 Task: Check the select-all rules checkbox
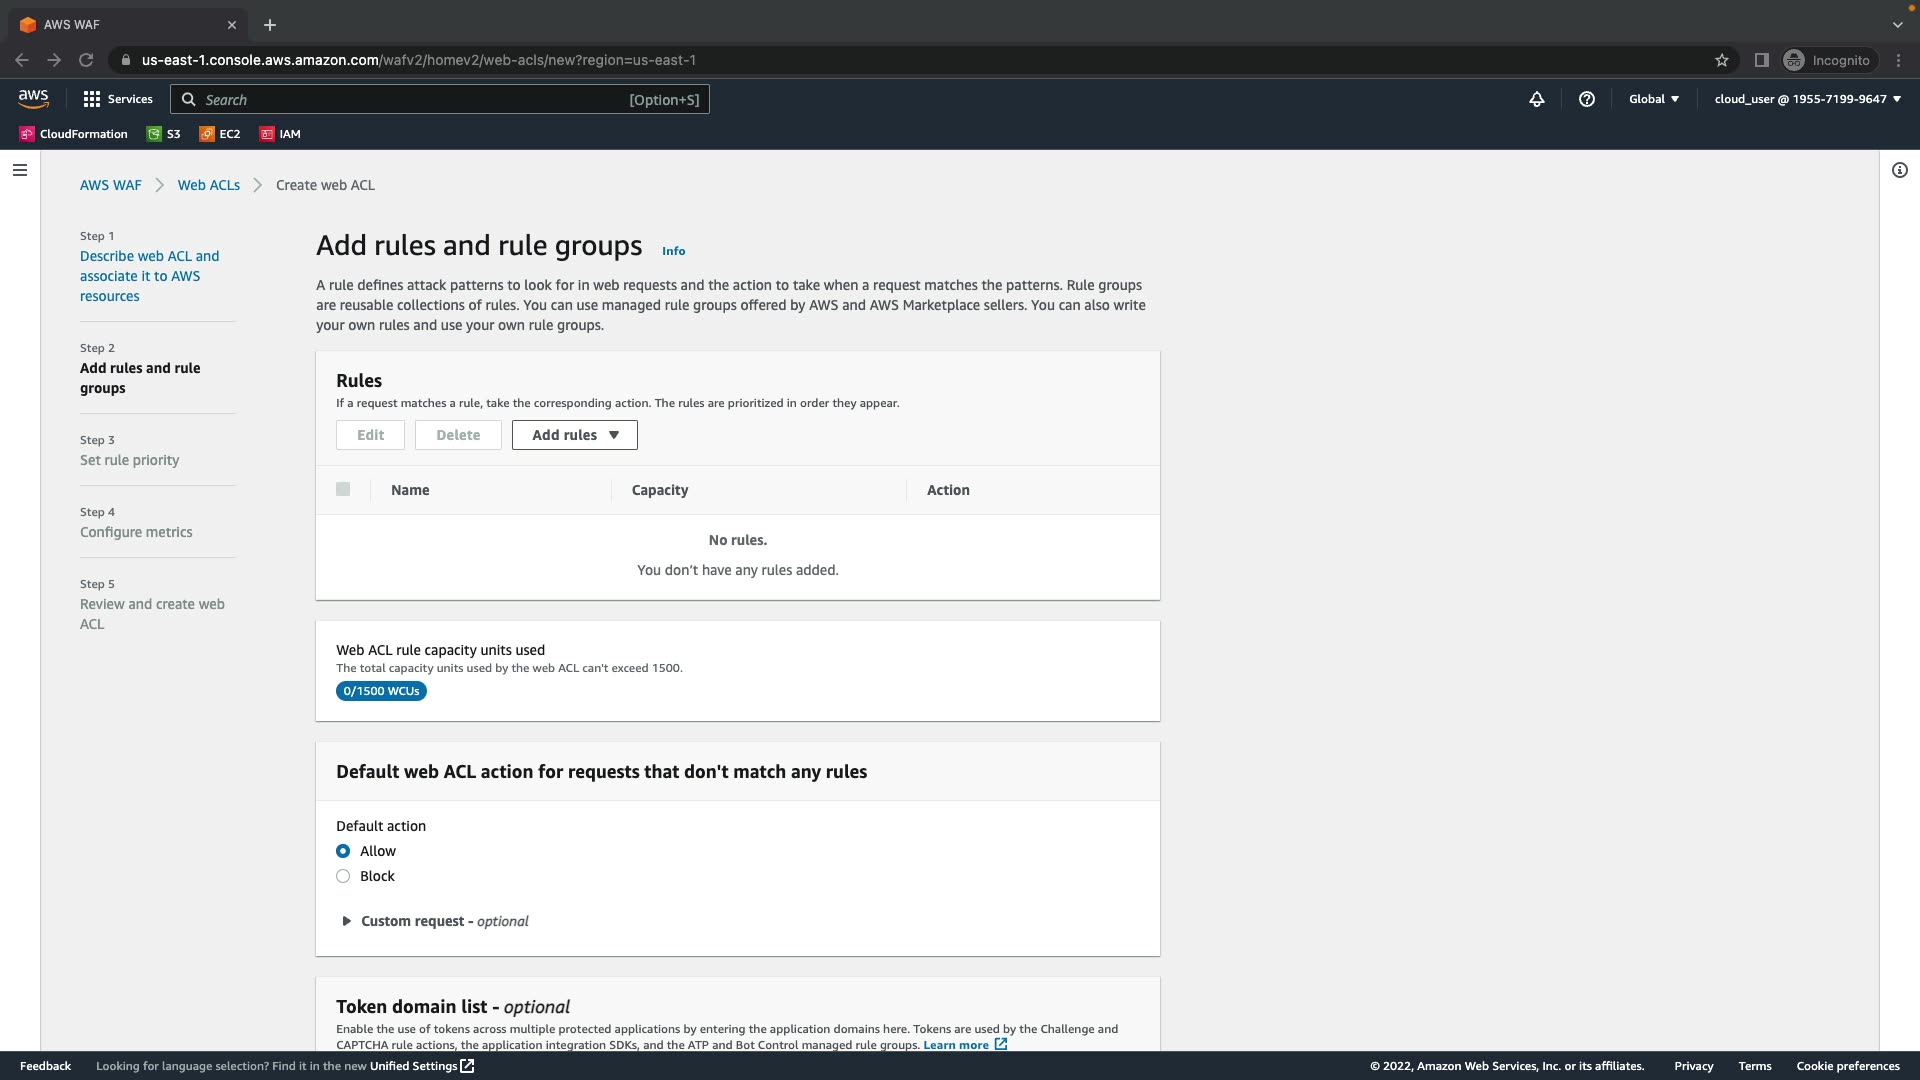pos(343,490)
